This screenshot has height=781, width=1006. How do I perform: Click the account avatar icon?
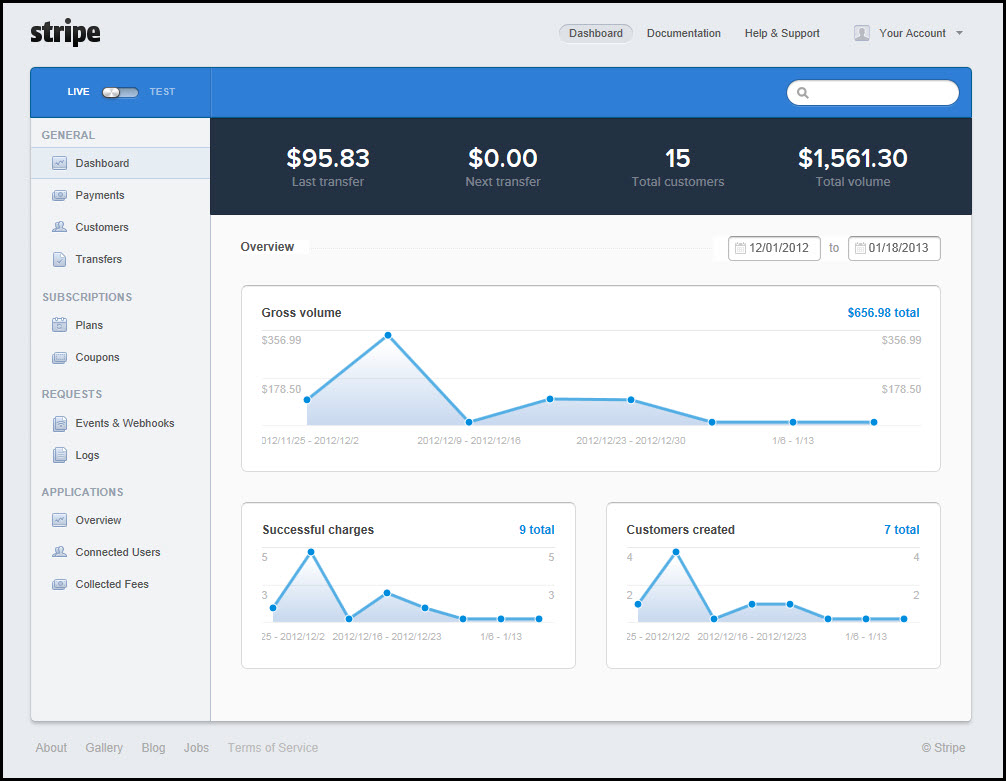click(x=862, y=33)
